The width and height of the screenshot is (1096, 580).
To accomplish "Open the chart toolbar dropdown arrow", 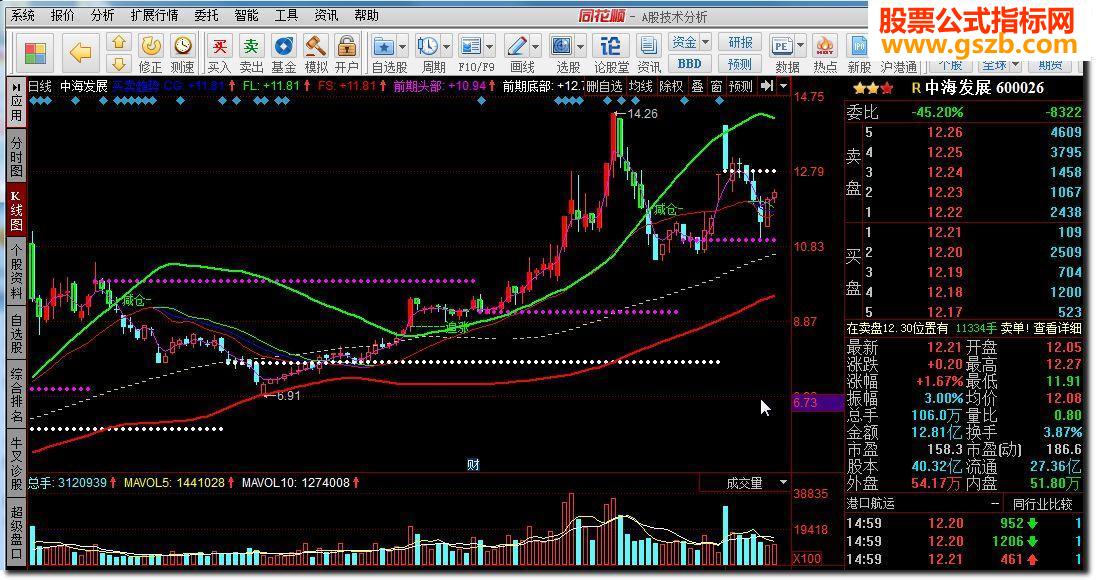I will [784, 86].
